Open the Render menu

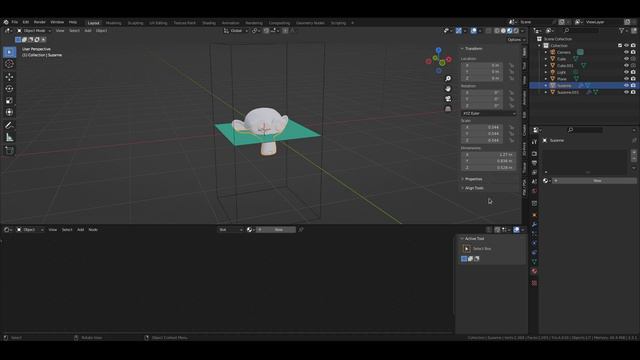(x=40, y=22)
